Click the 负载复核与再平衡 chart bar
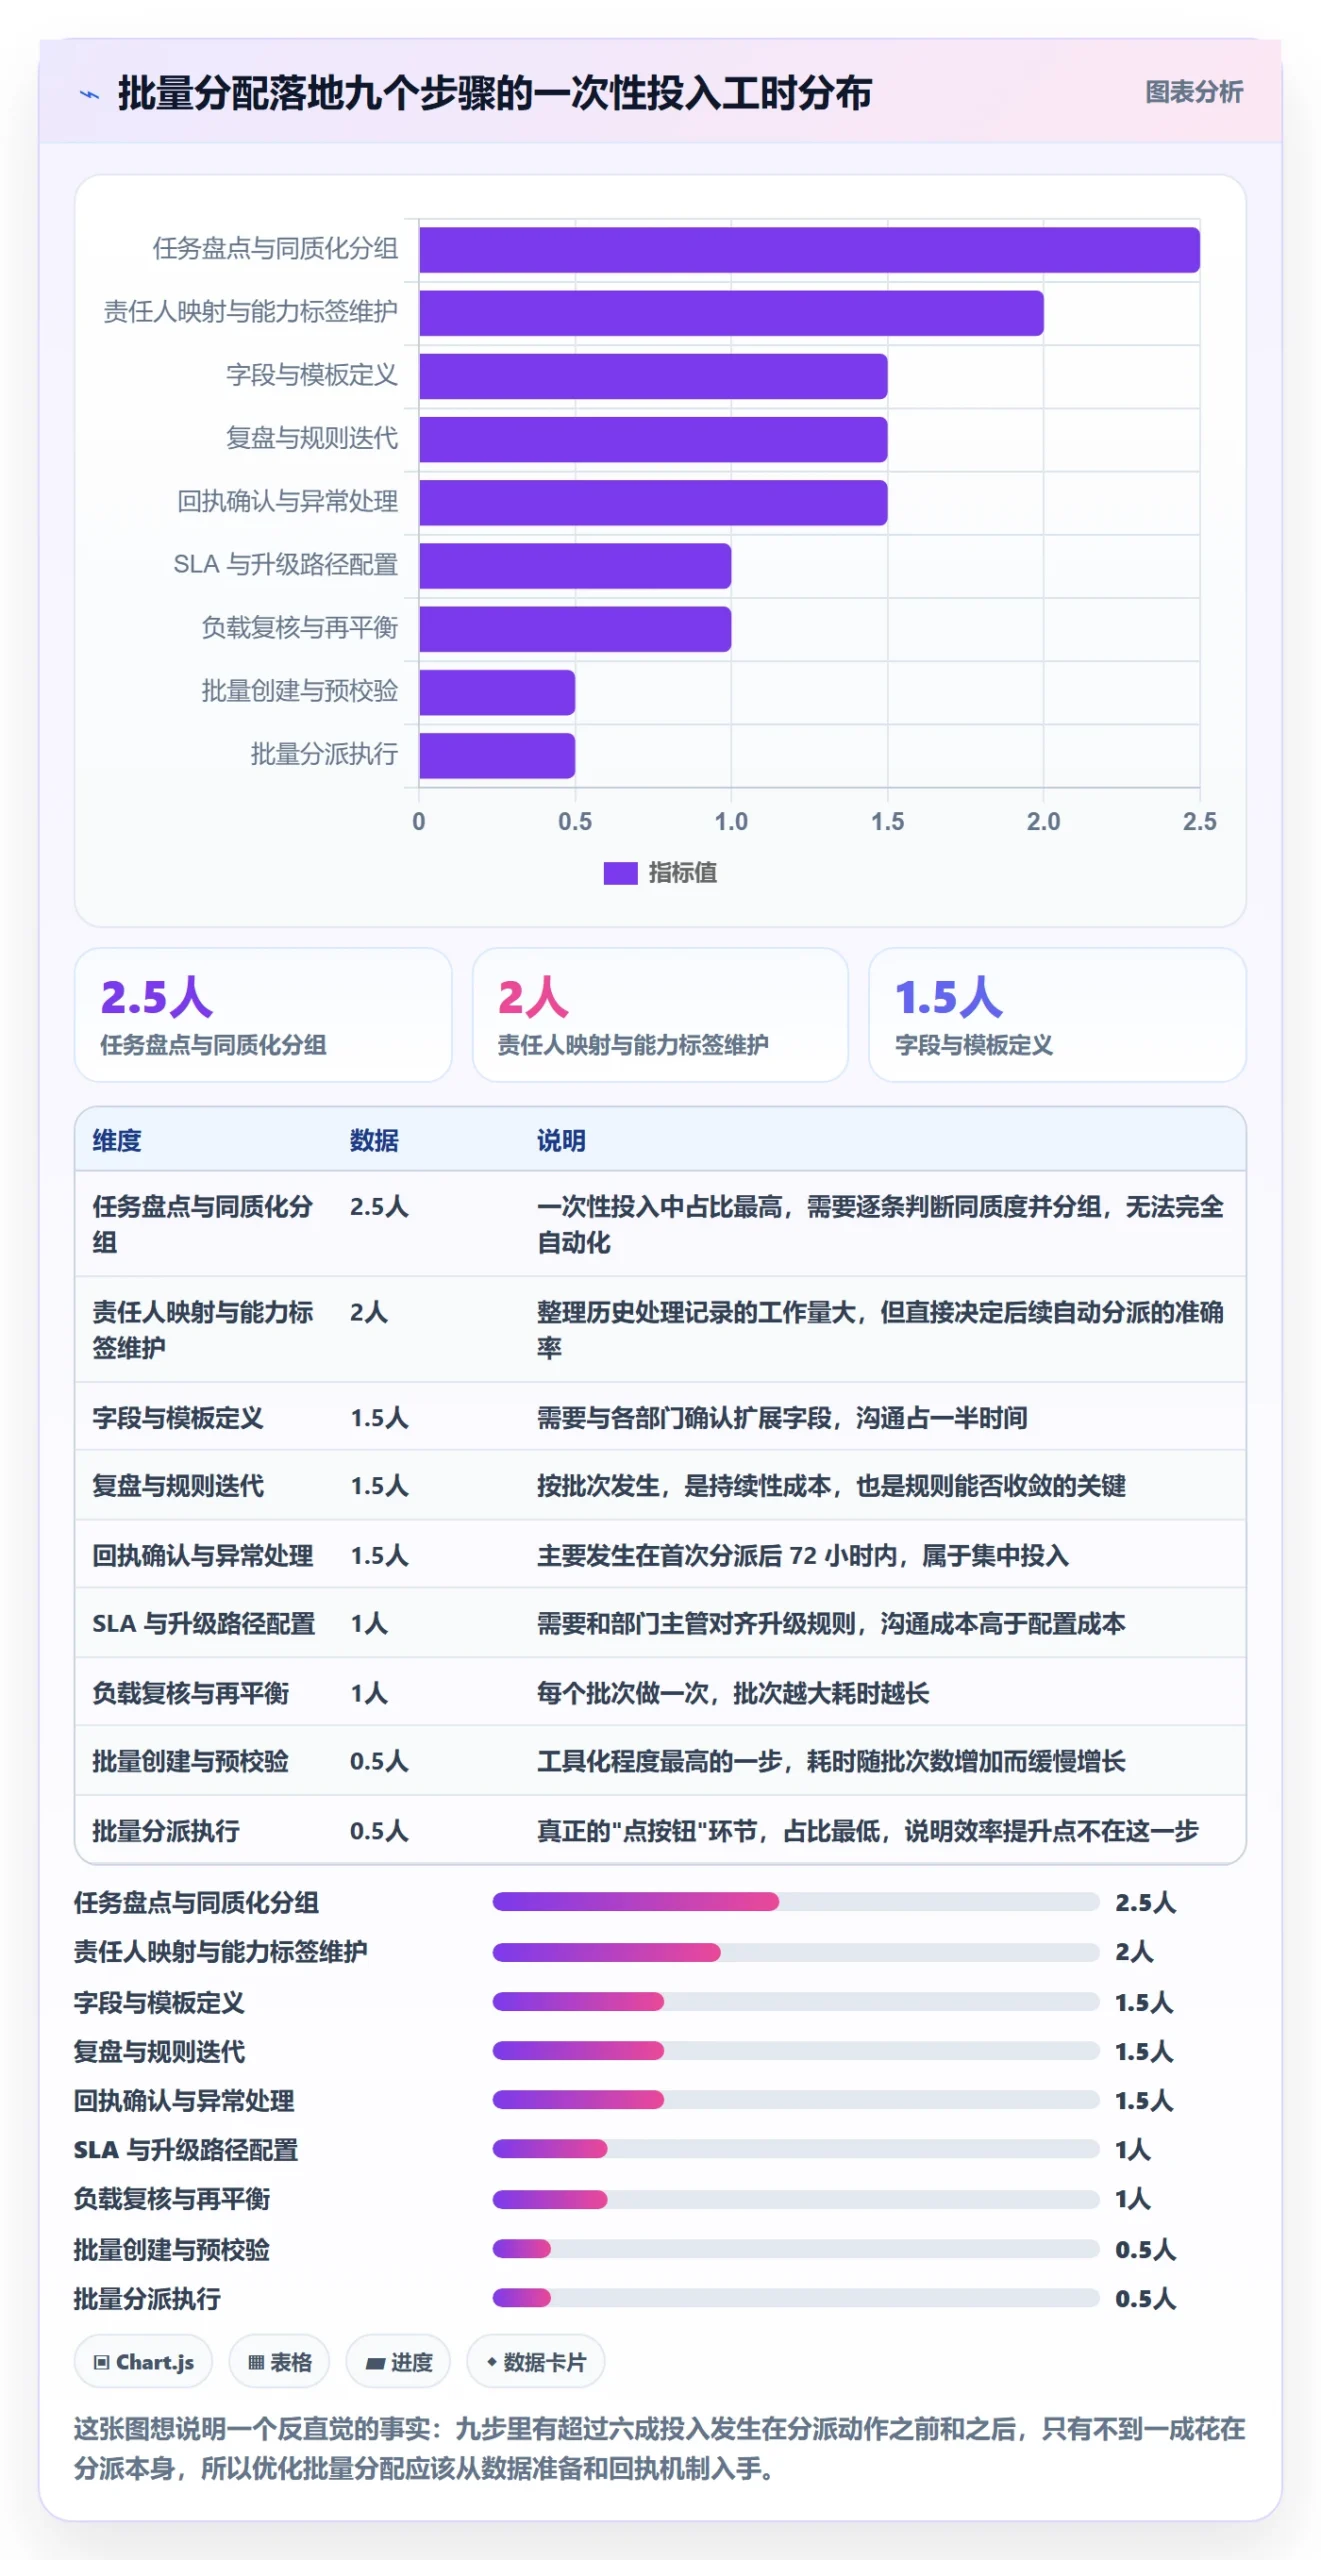The height and width of the screenshot is (2560, 1321). click(575, 629)
